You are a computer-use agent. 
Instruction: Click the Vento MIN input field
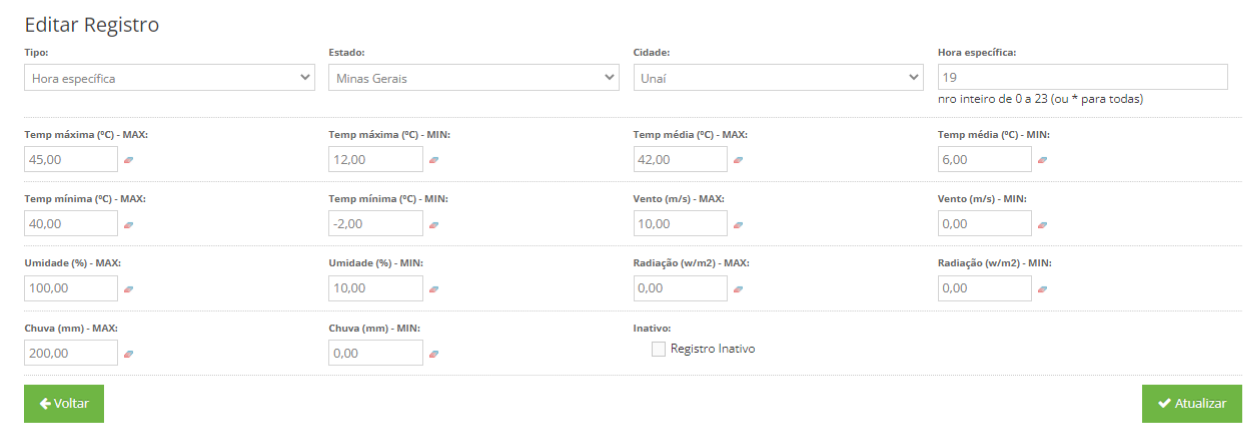[x=984, y=224]
